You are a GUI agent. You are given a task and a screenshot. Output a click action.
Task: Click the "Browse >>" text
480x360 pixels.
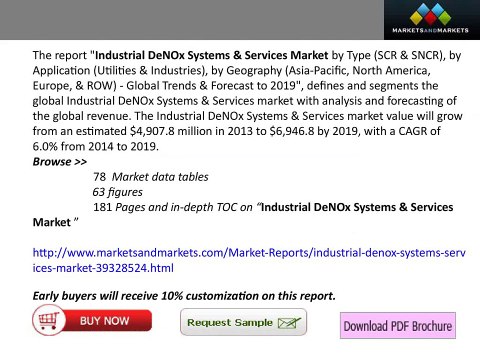[x=60, y=162]
